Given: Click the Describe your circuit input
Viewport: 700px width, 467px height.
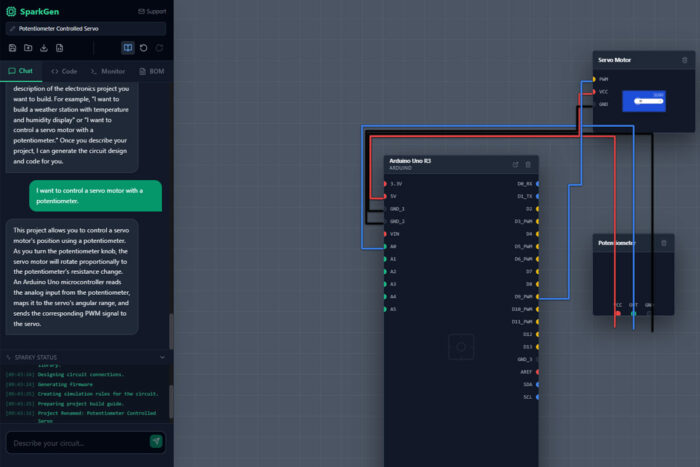Looking at the screenshot, I should 76,442.
